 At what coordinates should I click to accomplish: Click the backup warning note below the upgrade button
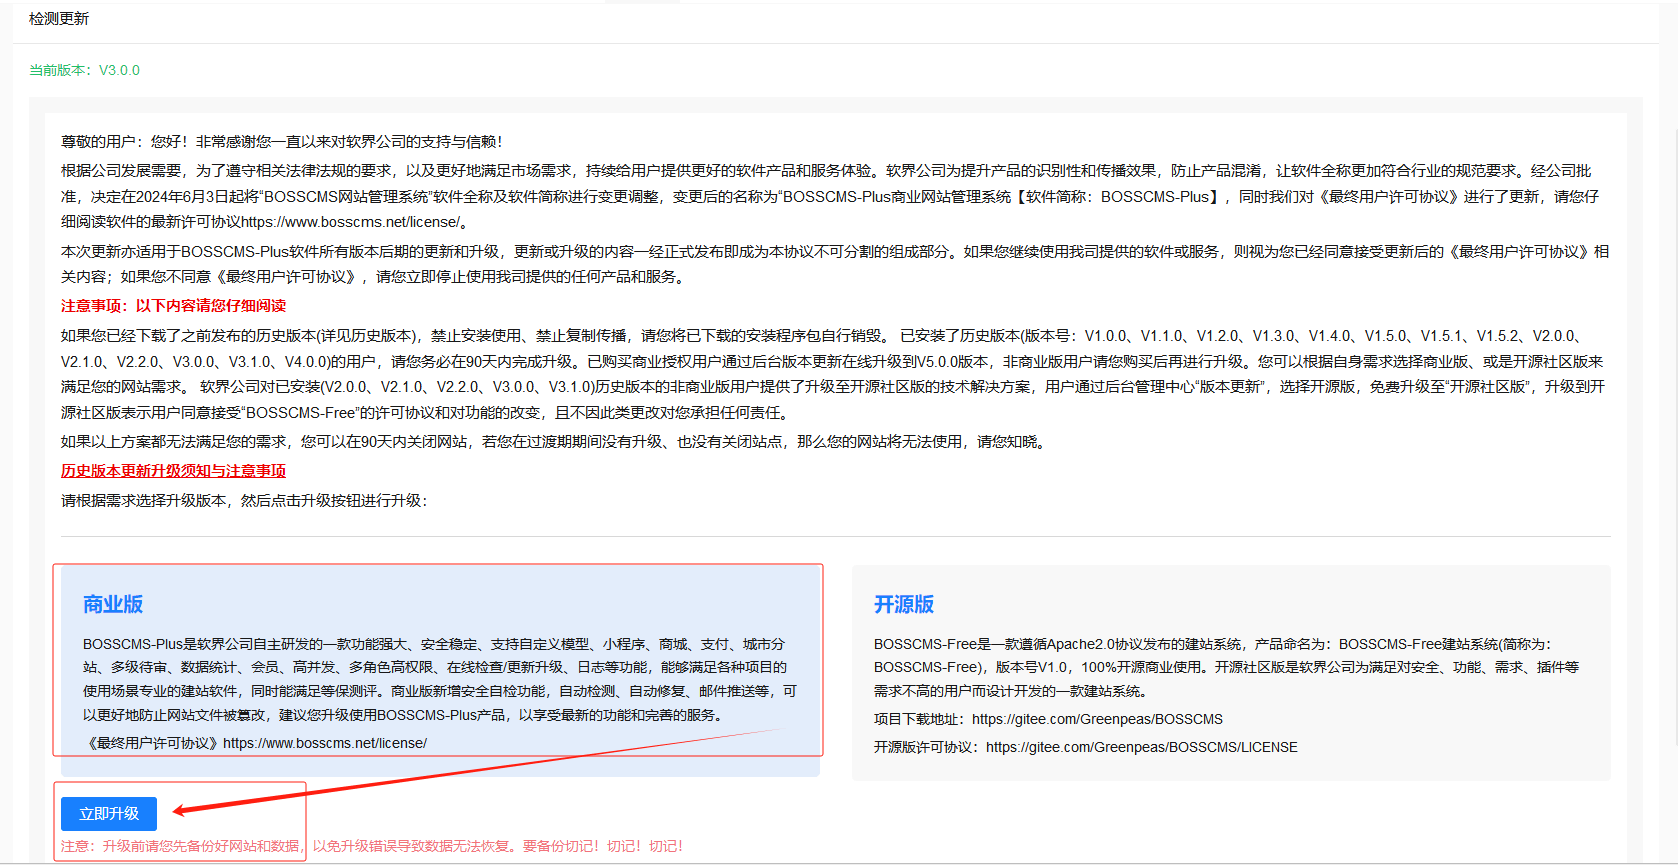[x=371, y=846]
